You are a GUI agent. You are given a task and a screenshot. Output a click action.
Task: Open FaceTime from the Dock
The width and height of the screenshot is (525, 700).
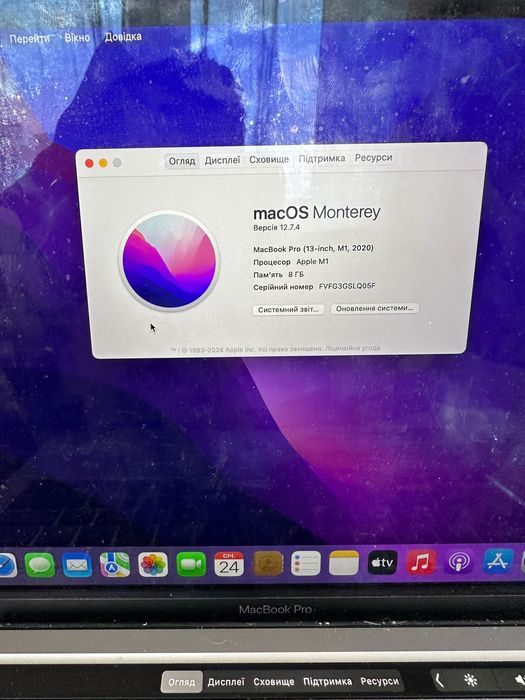191,564
